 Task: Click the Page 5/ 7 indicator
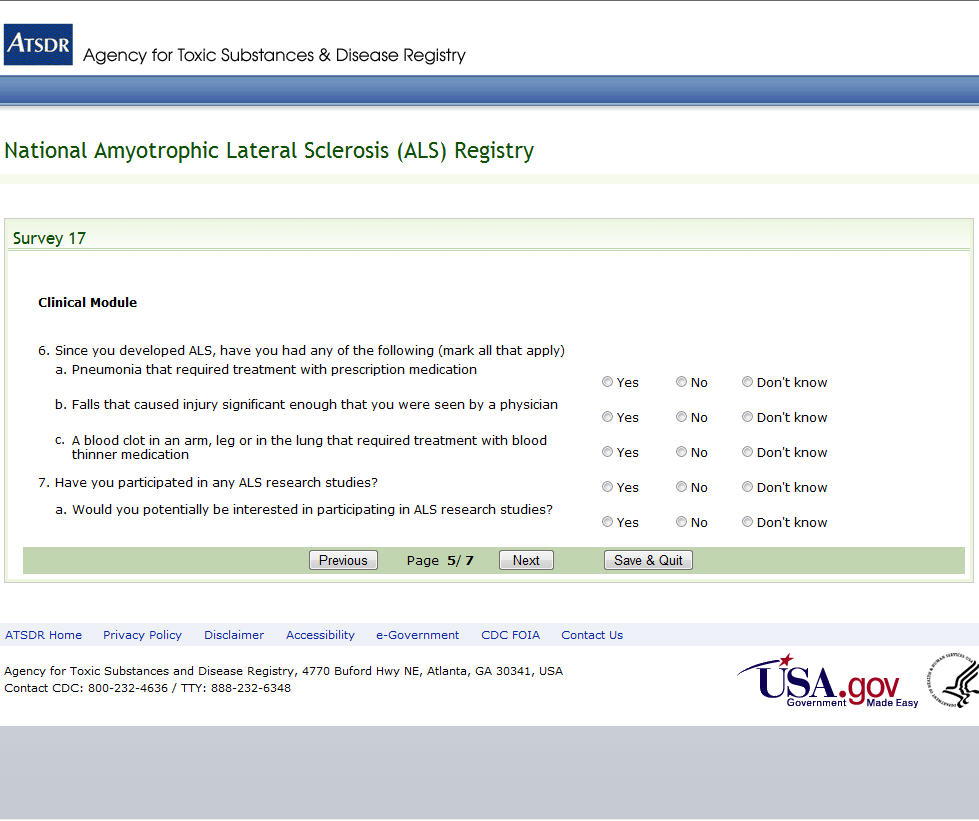(440, 561)
